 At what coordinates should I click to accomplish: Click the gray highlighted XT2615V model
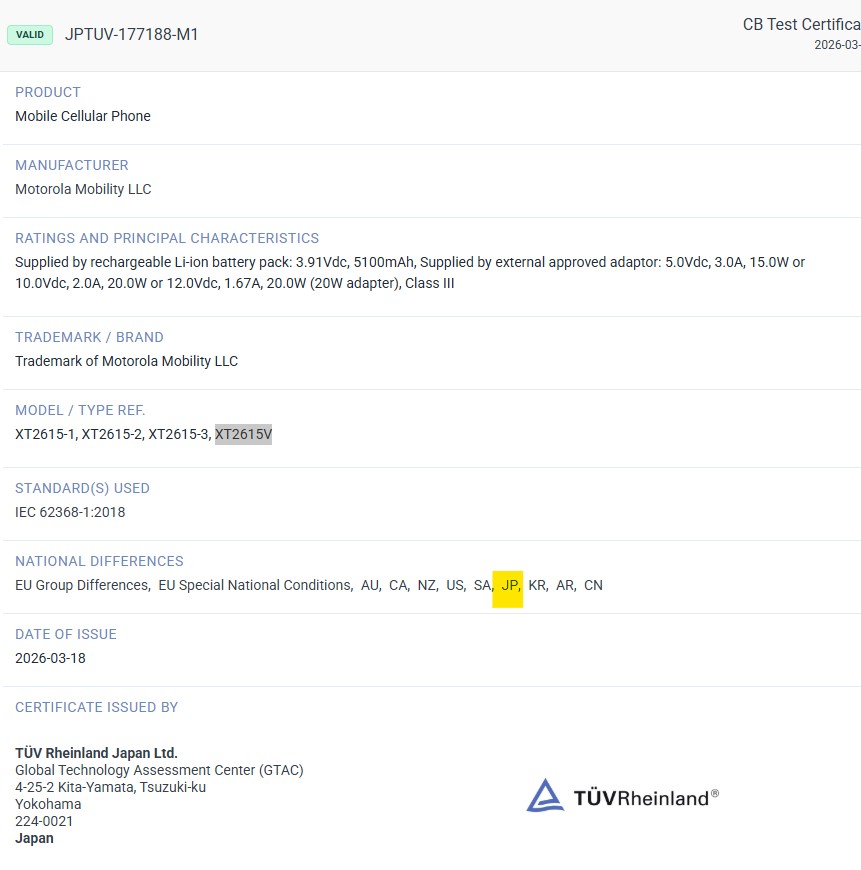[x=243, y=435]
